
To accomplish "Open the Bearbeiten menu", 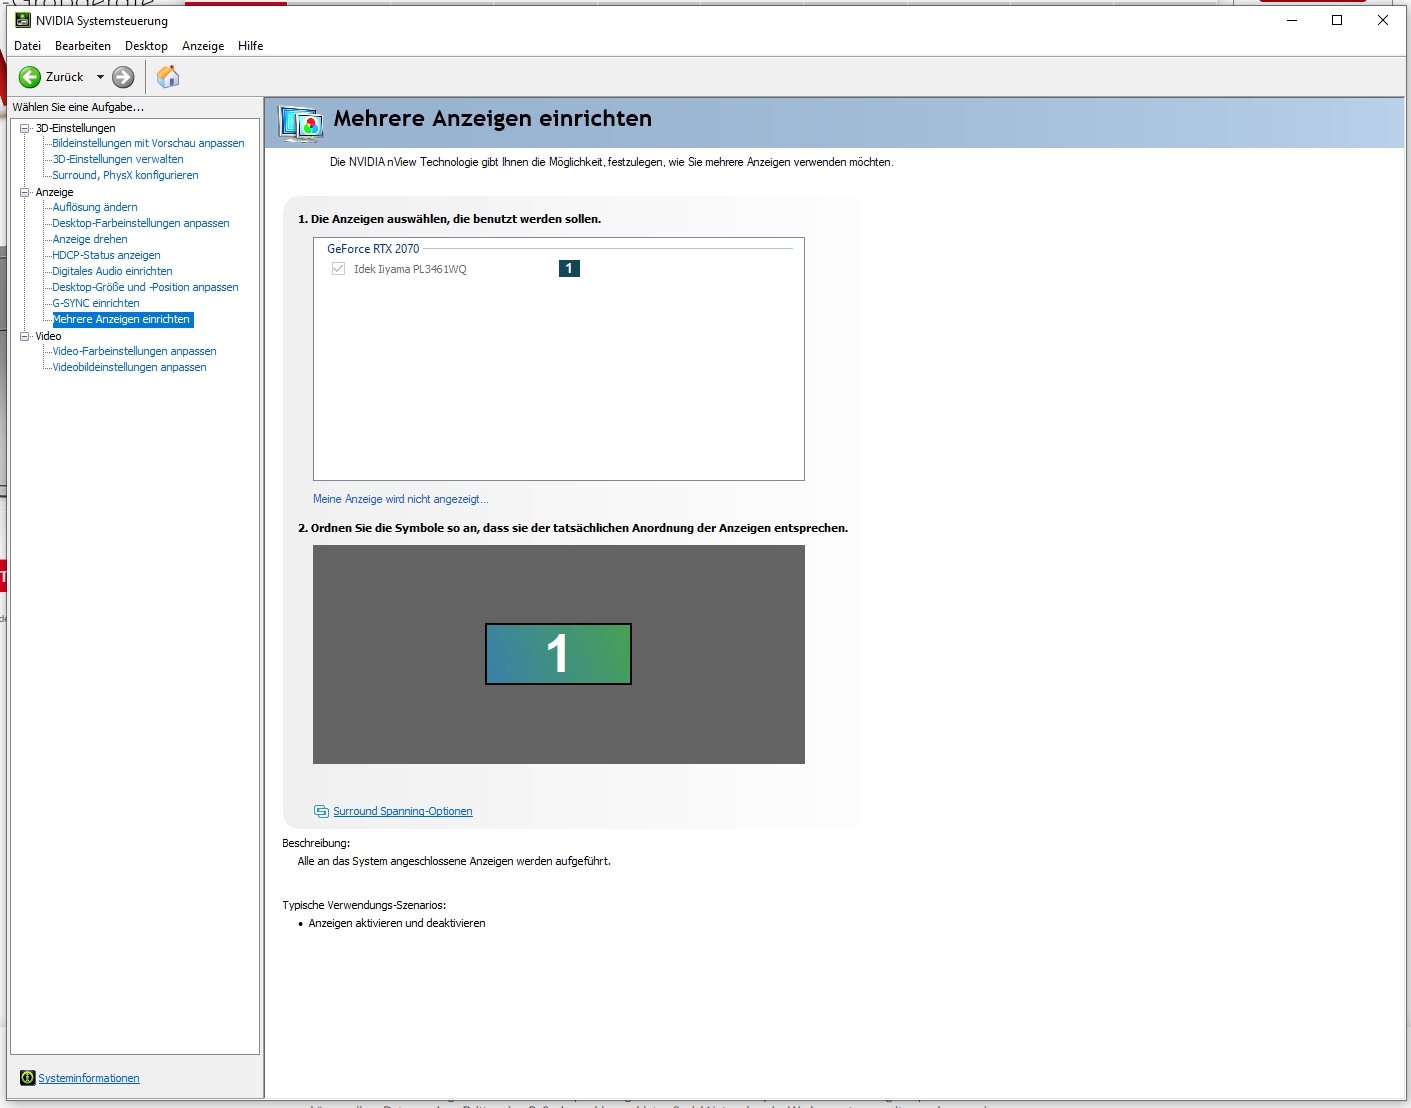I will [83, 46].
